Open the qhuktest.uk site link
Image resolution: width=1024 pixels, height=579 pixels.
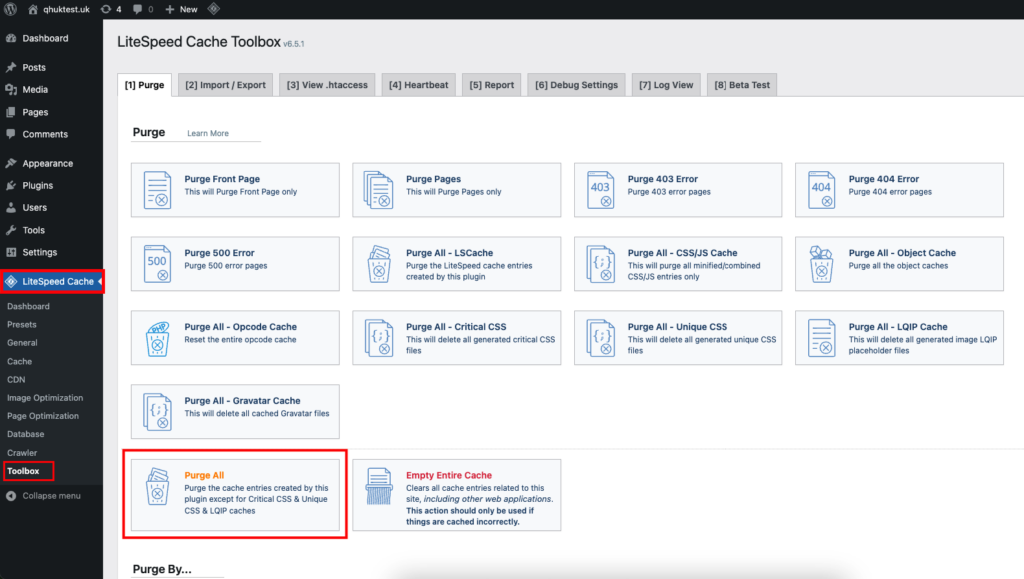coord(59,9)
